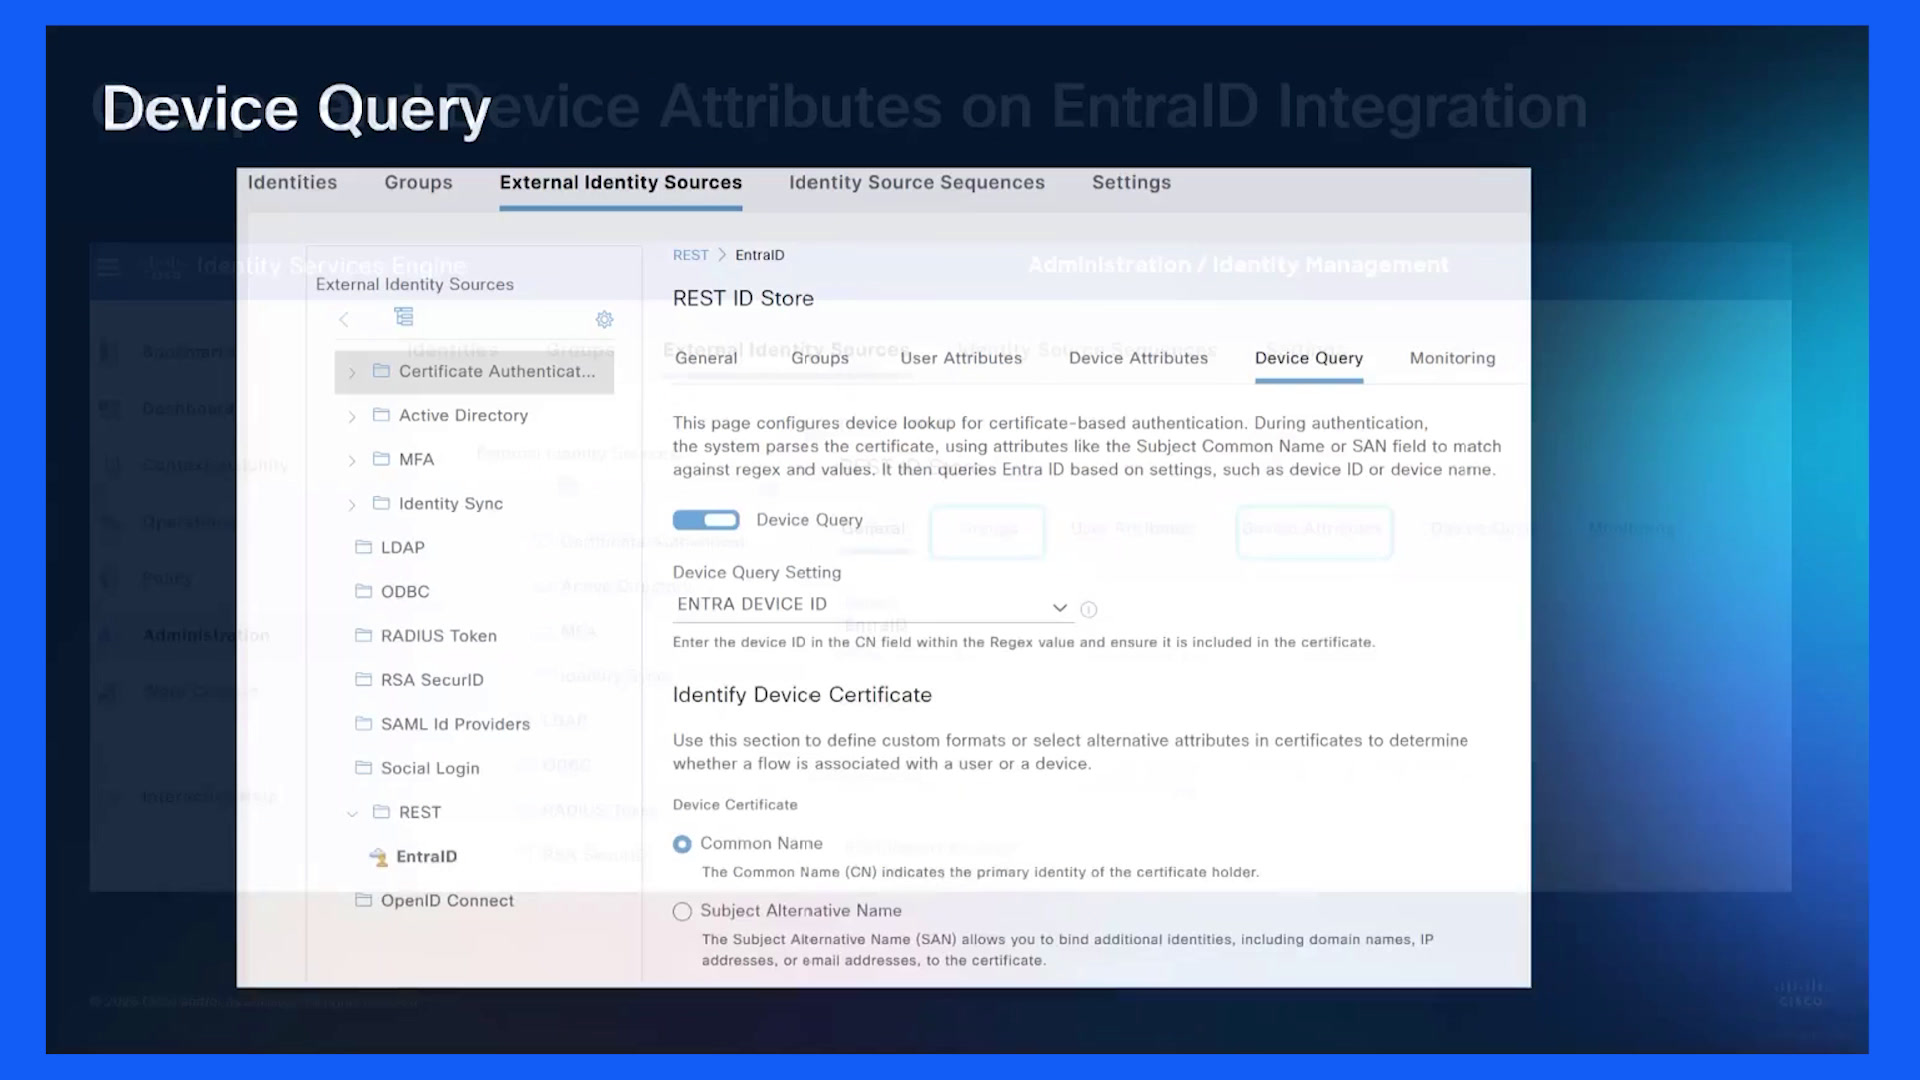Click the RADIUS Token folder icon
This screenshot has height=1080, width=1920.
tap(364, 635)
